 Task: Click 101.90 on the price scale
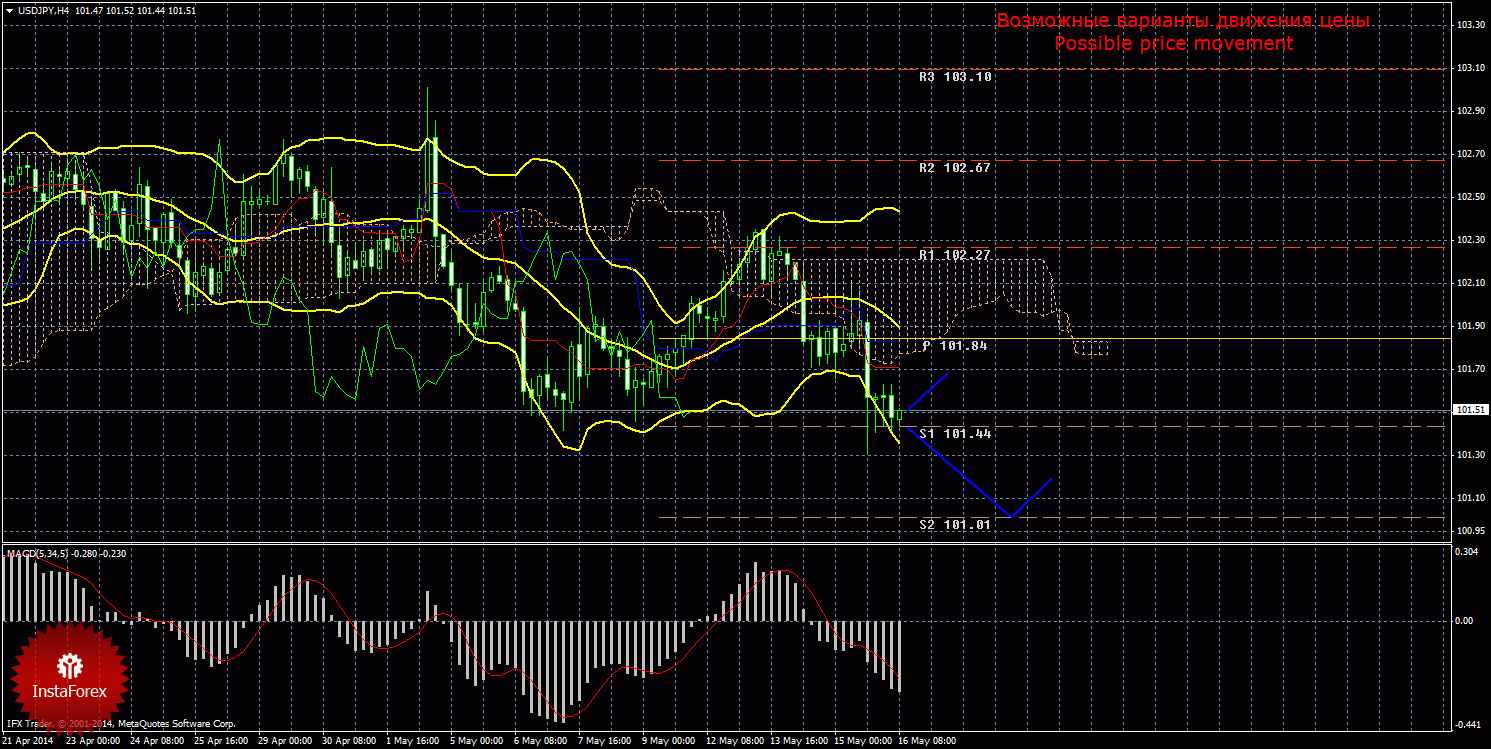[x=1470, y=326]
